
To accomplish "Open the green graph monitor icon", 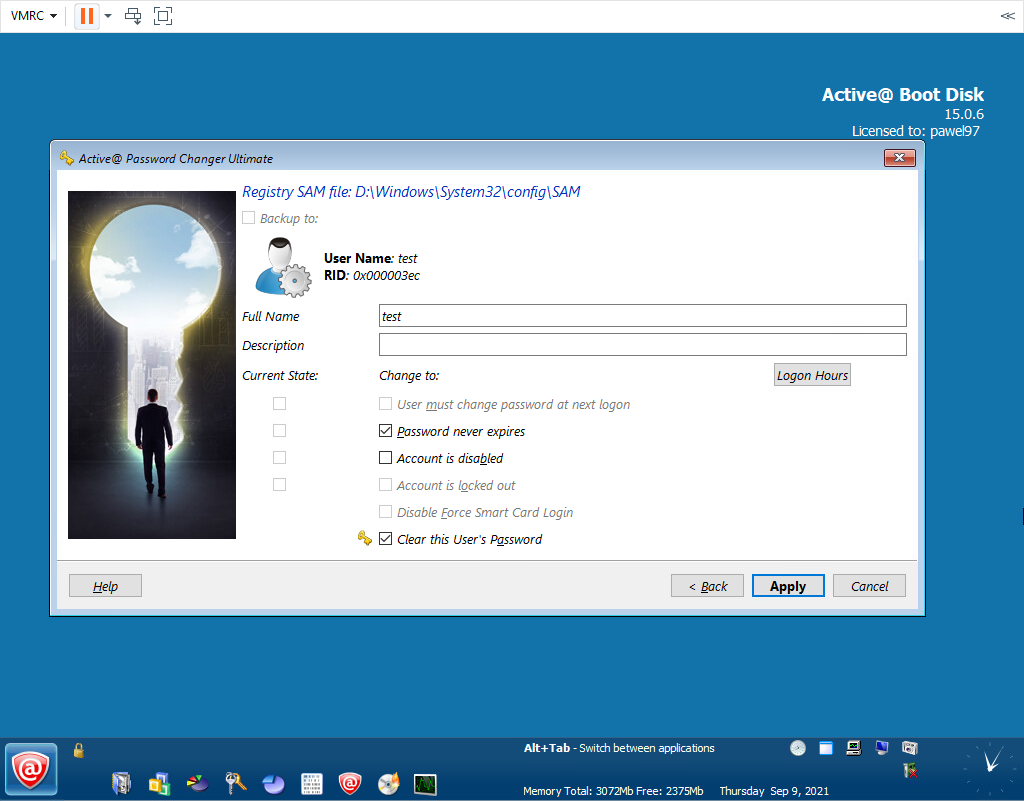I will point(425,783).
